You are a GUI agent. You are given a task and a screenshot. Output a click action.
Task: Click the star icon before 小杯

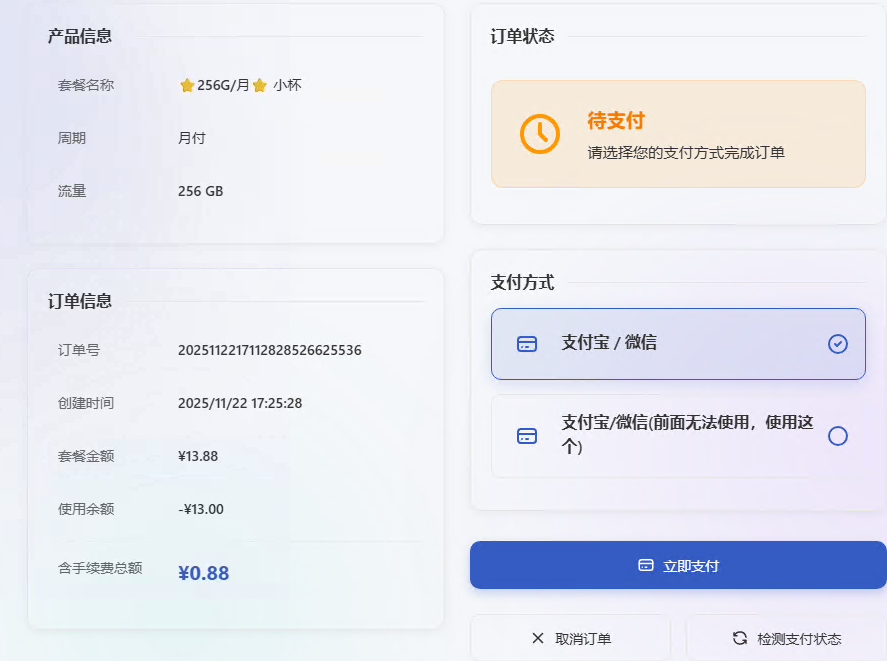pos(260,86)
